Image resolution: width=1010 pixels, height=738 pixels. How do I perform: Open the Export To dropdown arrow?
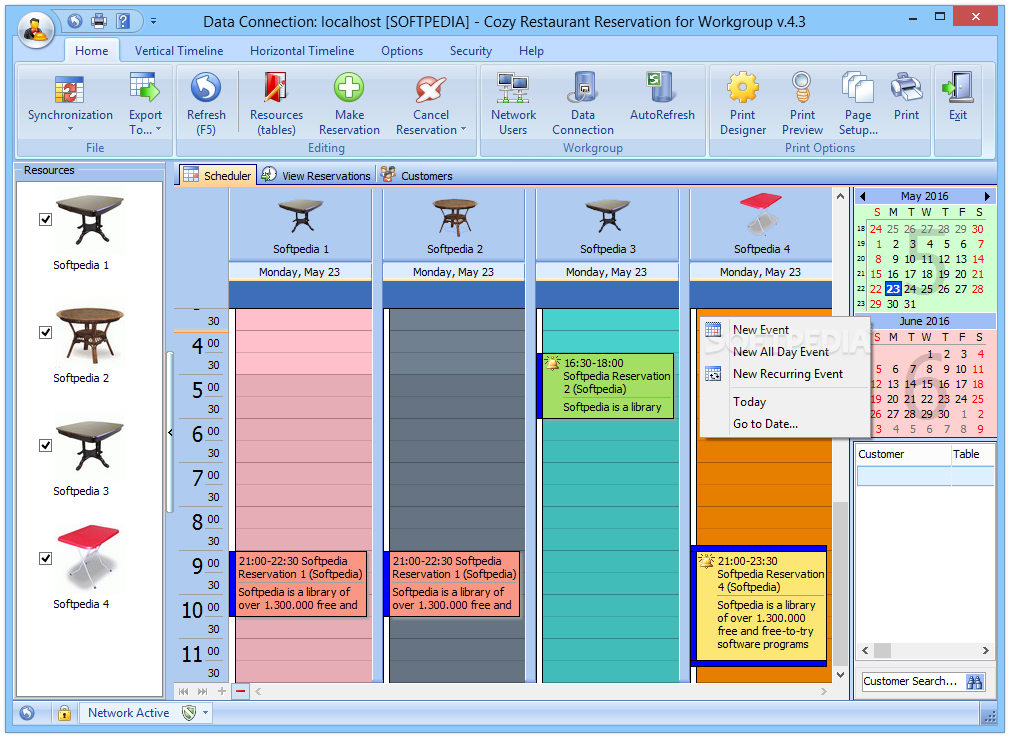[x=158, y=130]
